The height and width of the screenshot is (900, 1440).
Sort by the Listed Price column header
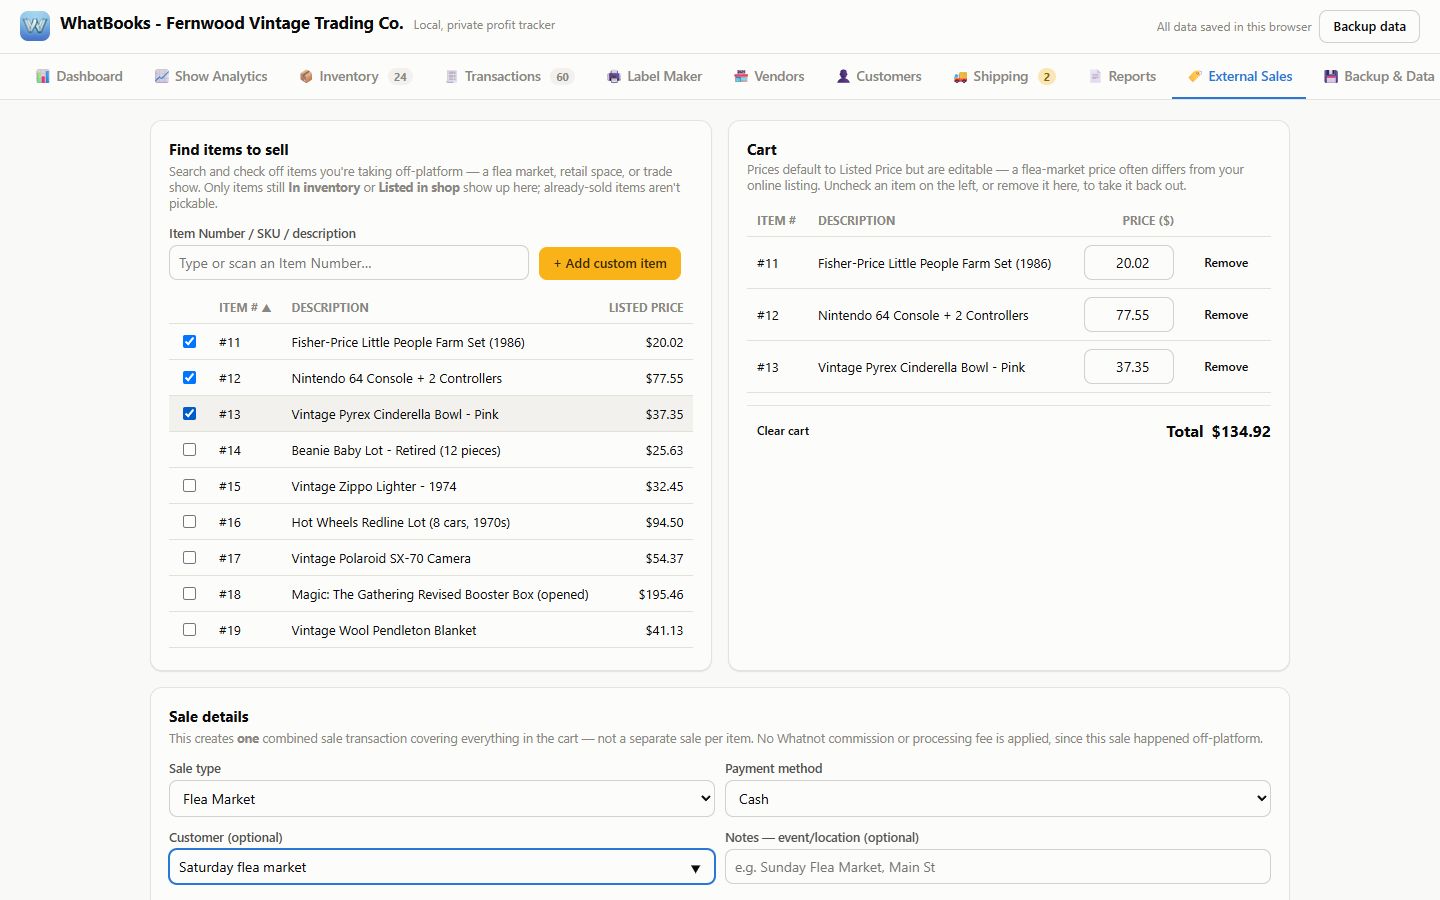pos(646,308)
